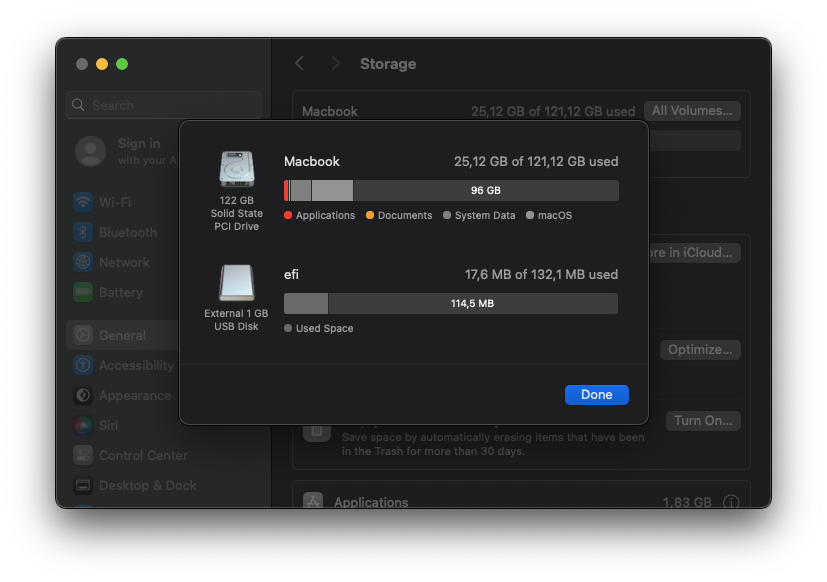827x582 pixels.
Task: Click the Wi-Fi icon in sidebar
Action: tap(83, 202)
